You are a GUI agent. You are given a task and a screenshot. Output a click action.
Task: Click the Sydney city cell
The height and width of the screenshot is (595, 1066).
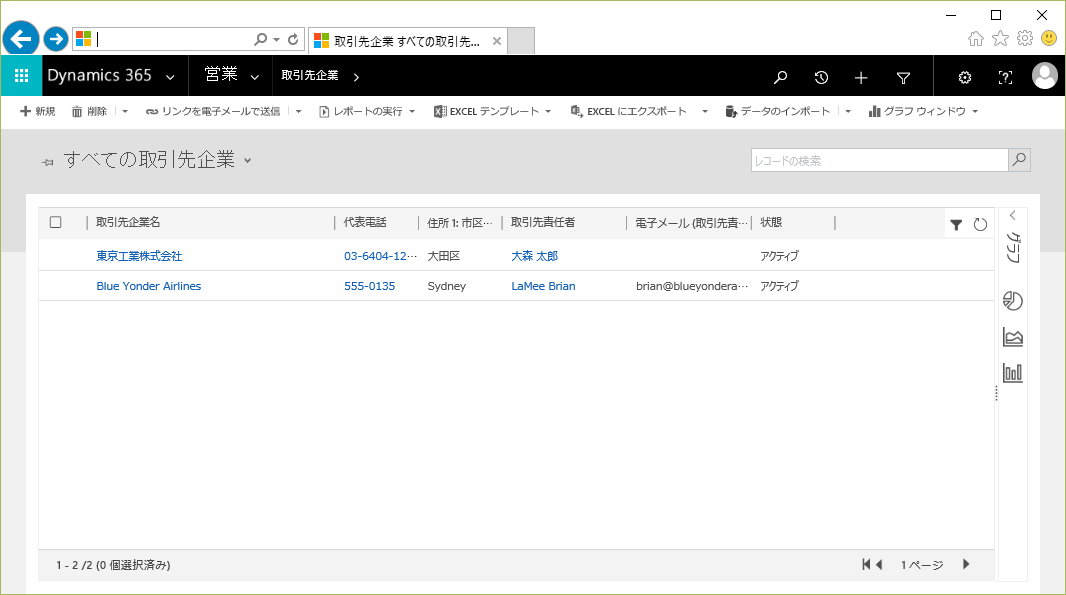(x=447, y=286)
